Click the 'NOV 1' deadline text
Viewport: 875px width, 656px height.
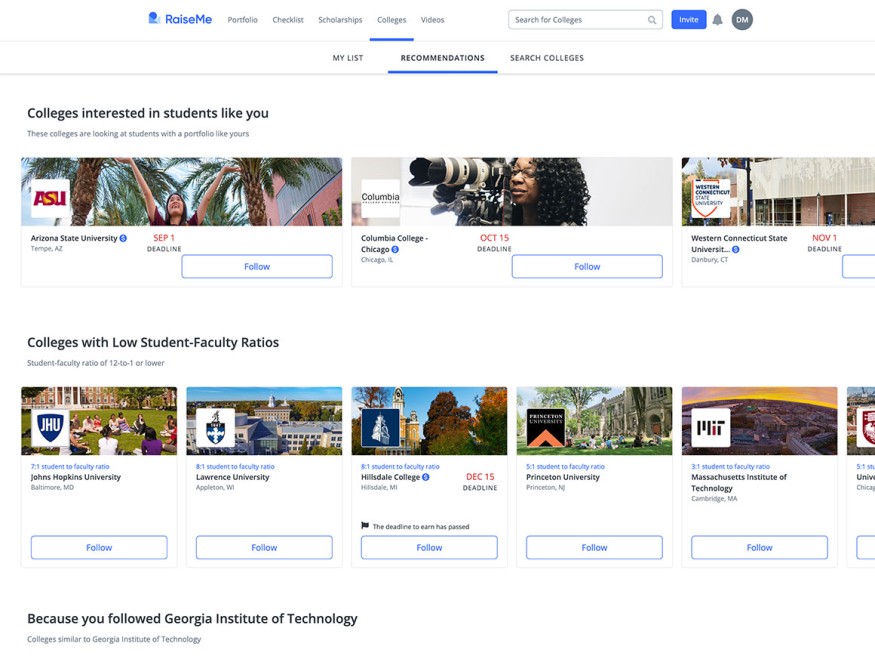click(x=825, y=238)
